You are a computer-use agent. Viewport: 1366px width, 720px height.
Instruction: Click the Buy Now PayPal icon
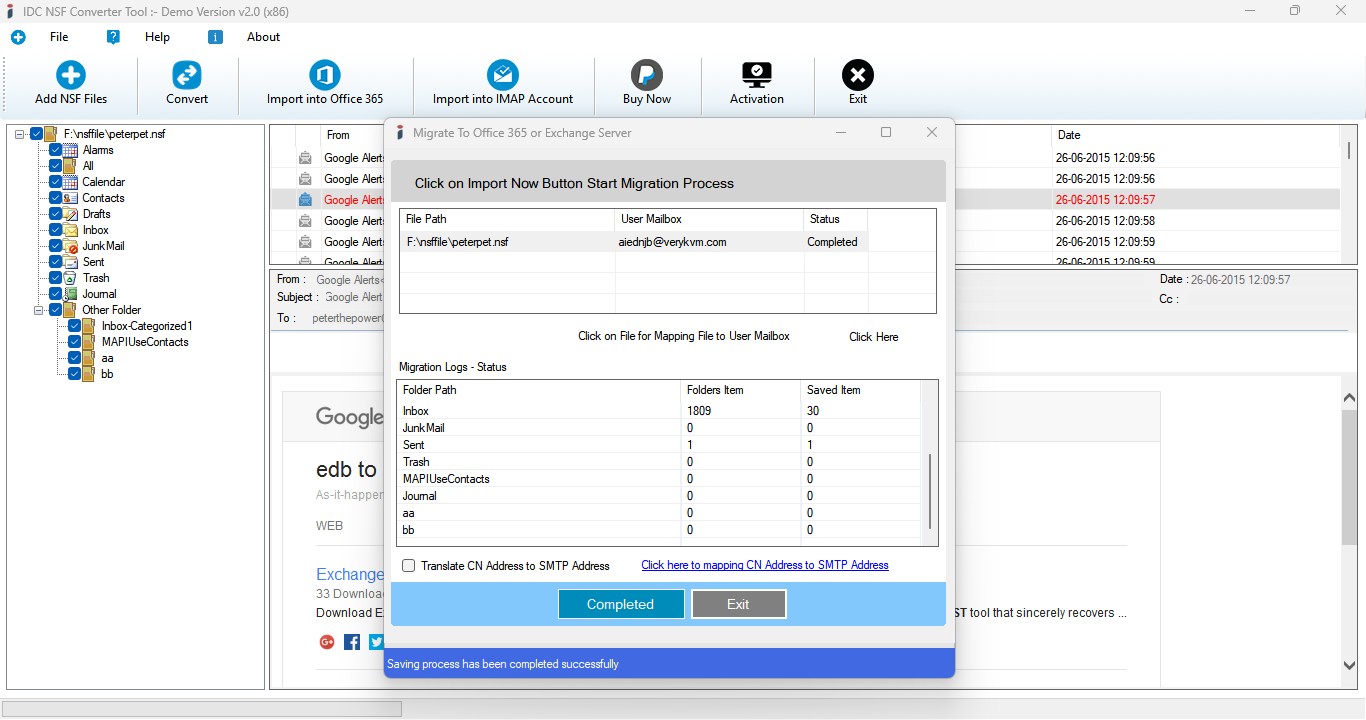[647, 75]
